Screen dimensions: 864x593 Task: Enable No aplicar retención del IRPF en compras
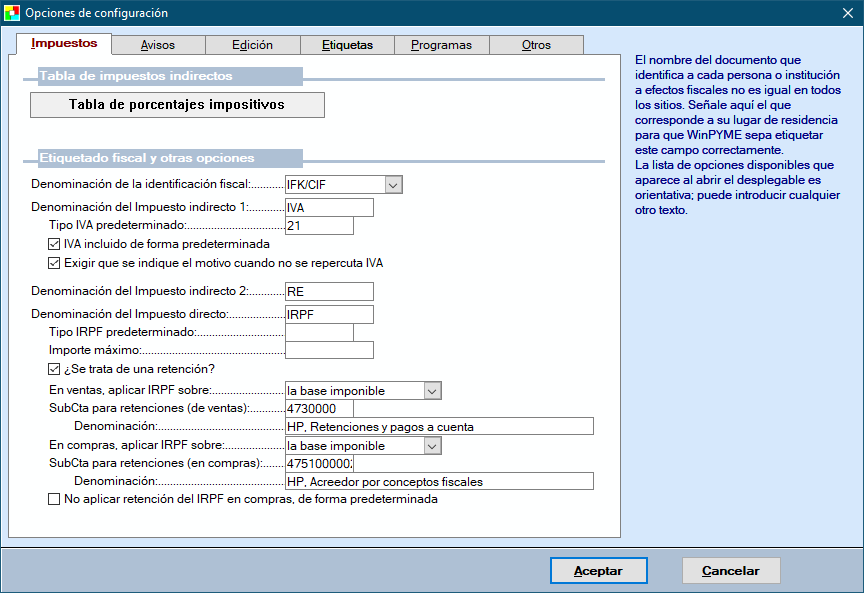pyautogui.click(x=54, y=499)
